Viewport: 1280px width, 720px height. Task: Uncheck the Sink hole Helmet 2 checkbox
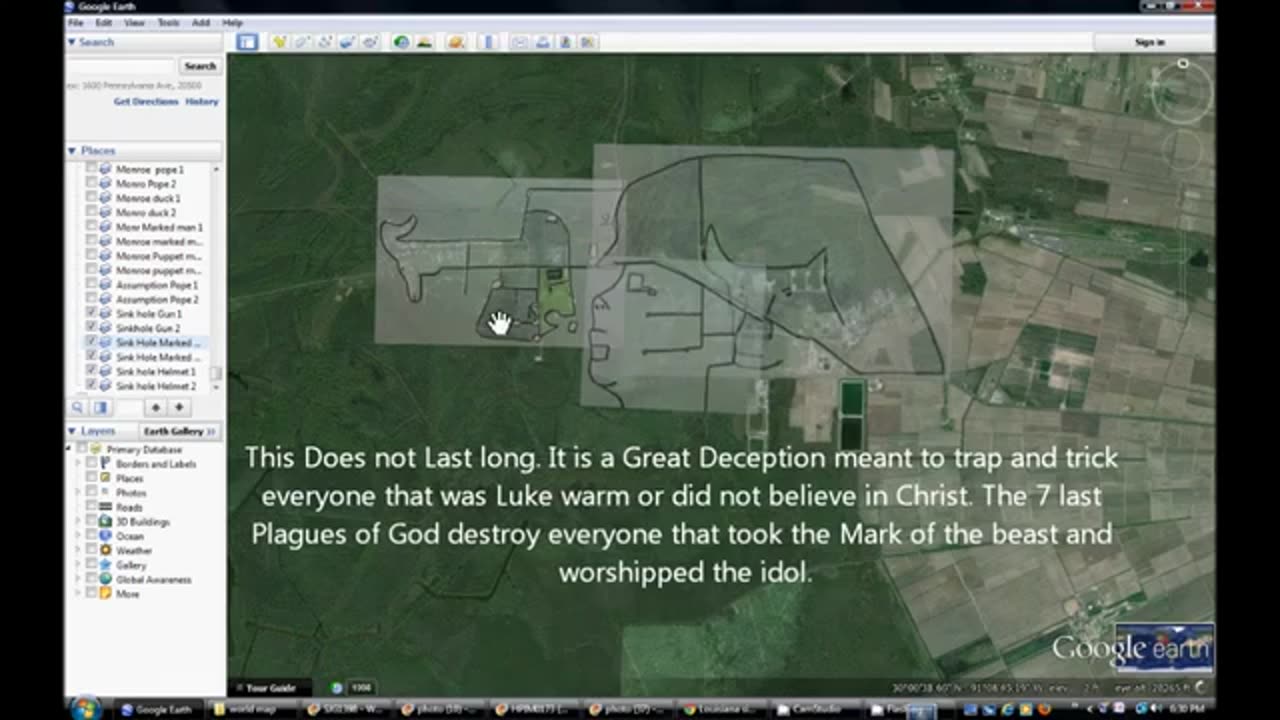point(92,386)
